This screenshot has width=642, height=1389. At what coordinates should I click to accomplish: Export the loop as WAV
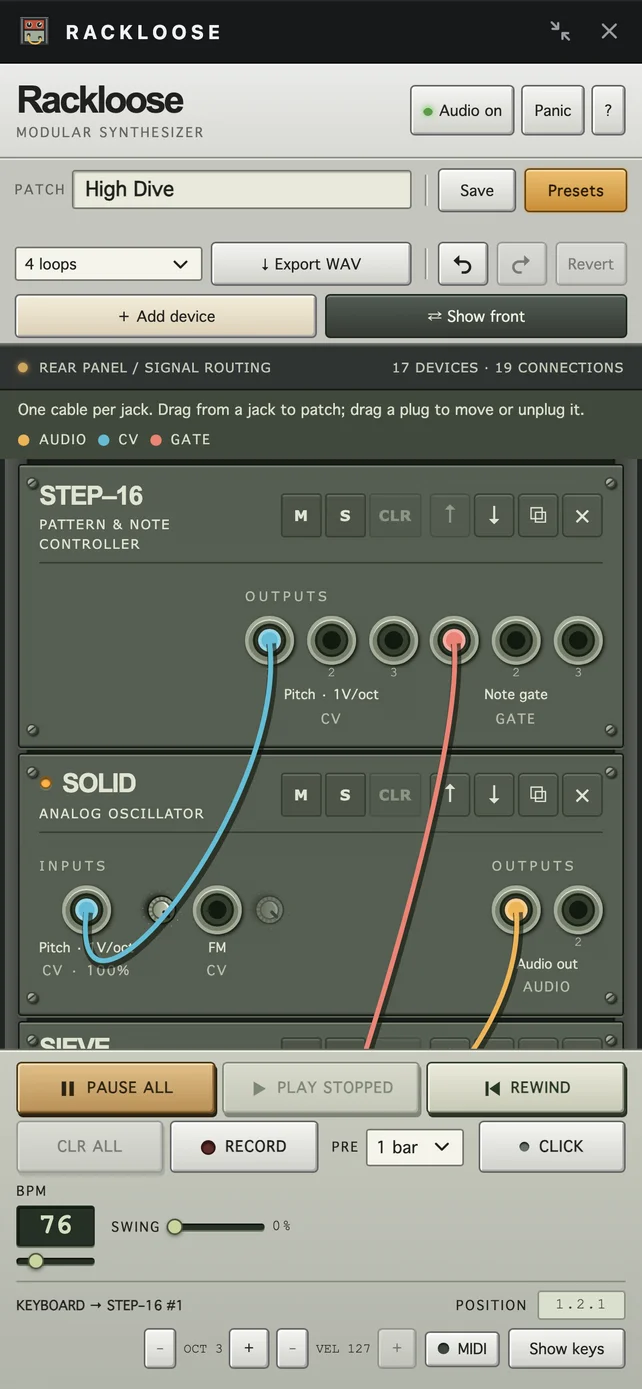coord(311,264)
